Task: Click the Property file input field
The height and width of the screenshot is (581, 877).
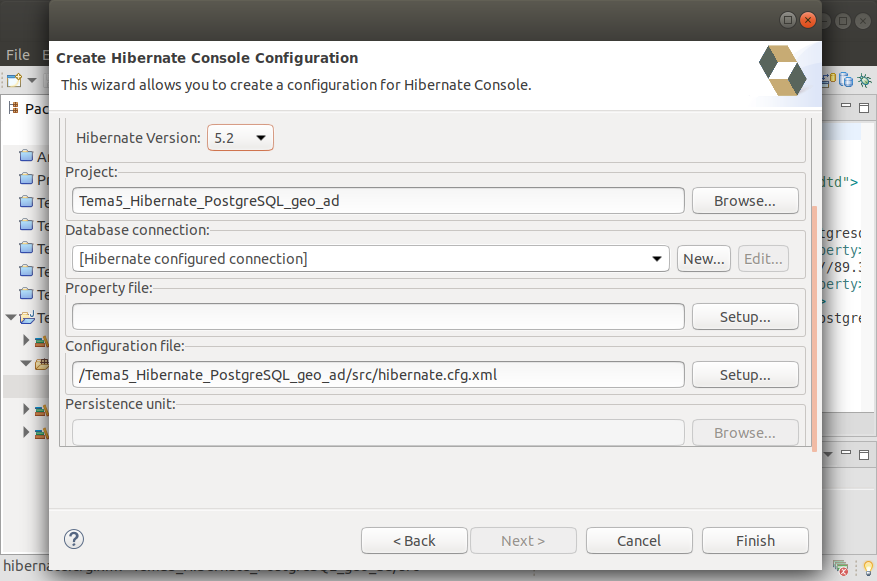Action: 378,317
